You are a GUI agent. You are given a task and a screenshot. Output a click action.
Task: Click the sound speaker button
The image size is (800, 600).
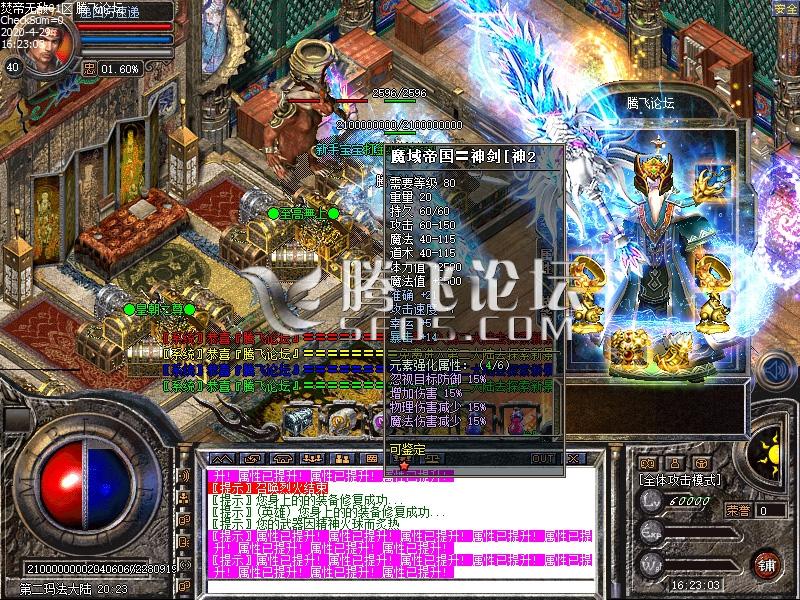[776, 371]
